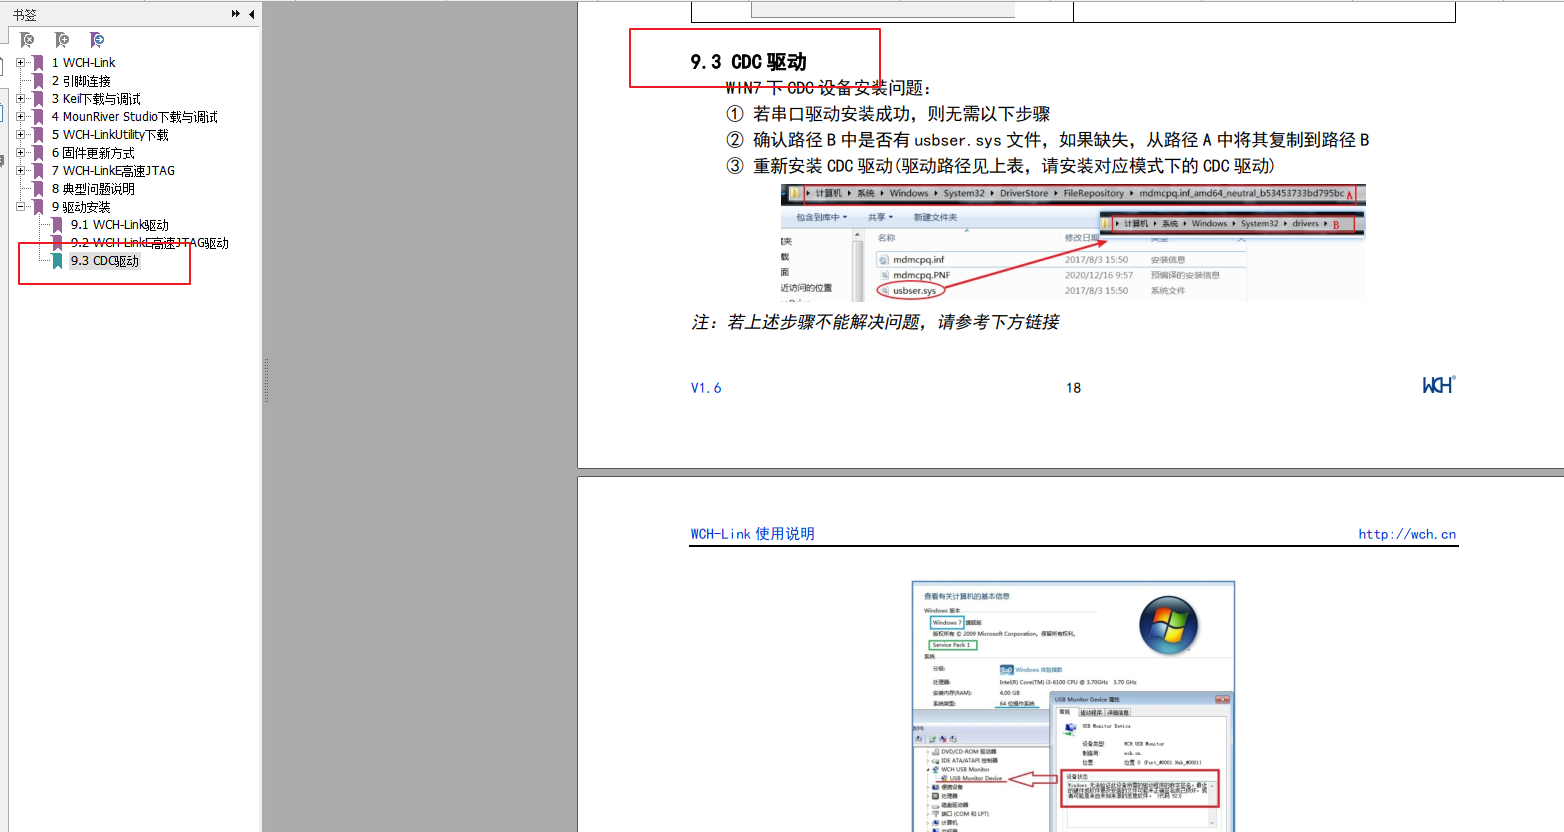Open the http://wch.cn link
The height and width of the screenshot is (832, 1564).
pyautogui.click(x=1406, y=534)
